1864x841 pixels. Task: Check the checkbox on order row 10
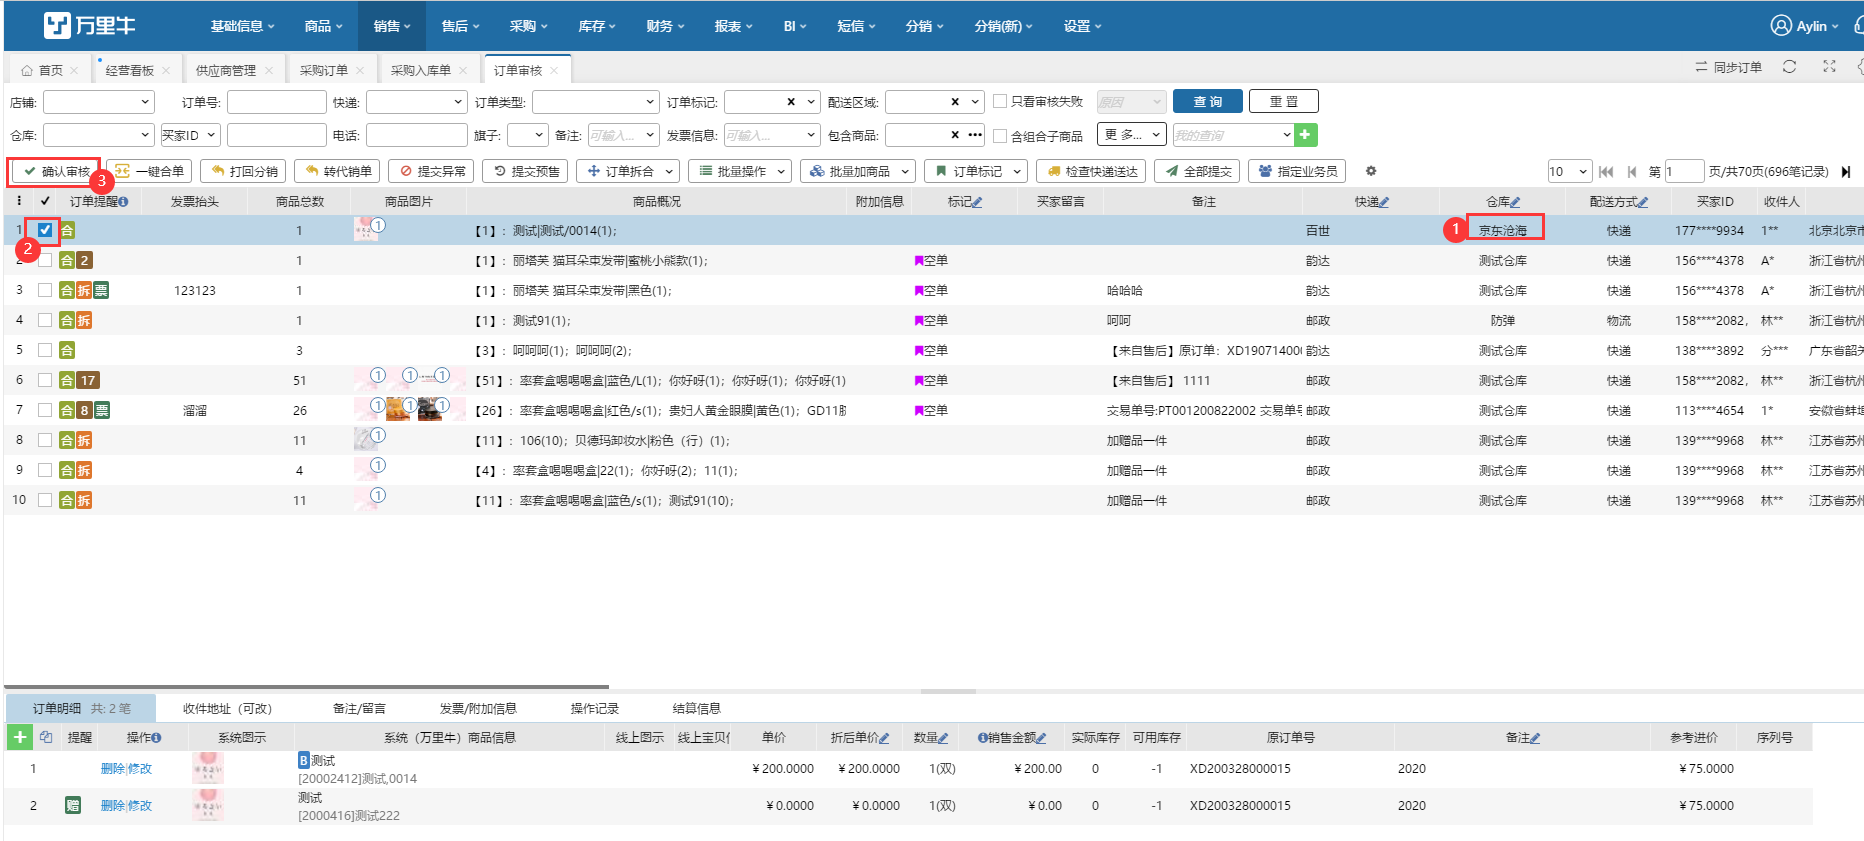(45, 500)
